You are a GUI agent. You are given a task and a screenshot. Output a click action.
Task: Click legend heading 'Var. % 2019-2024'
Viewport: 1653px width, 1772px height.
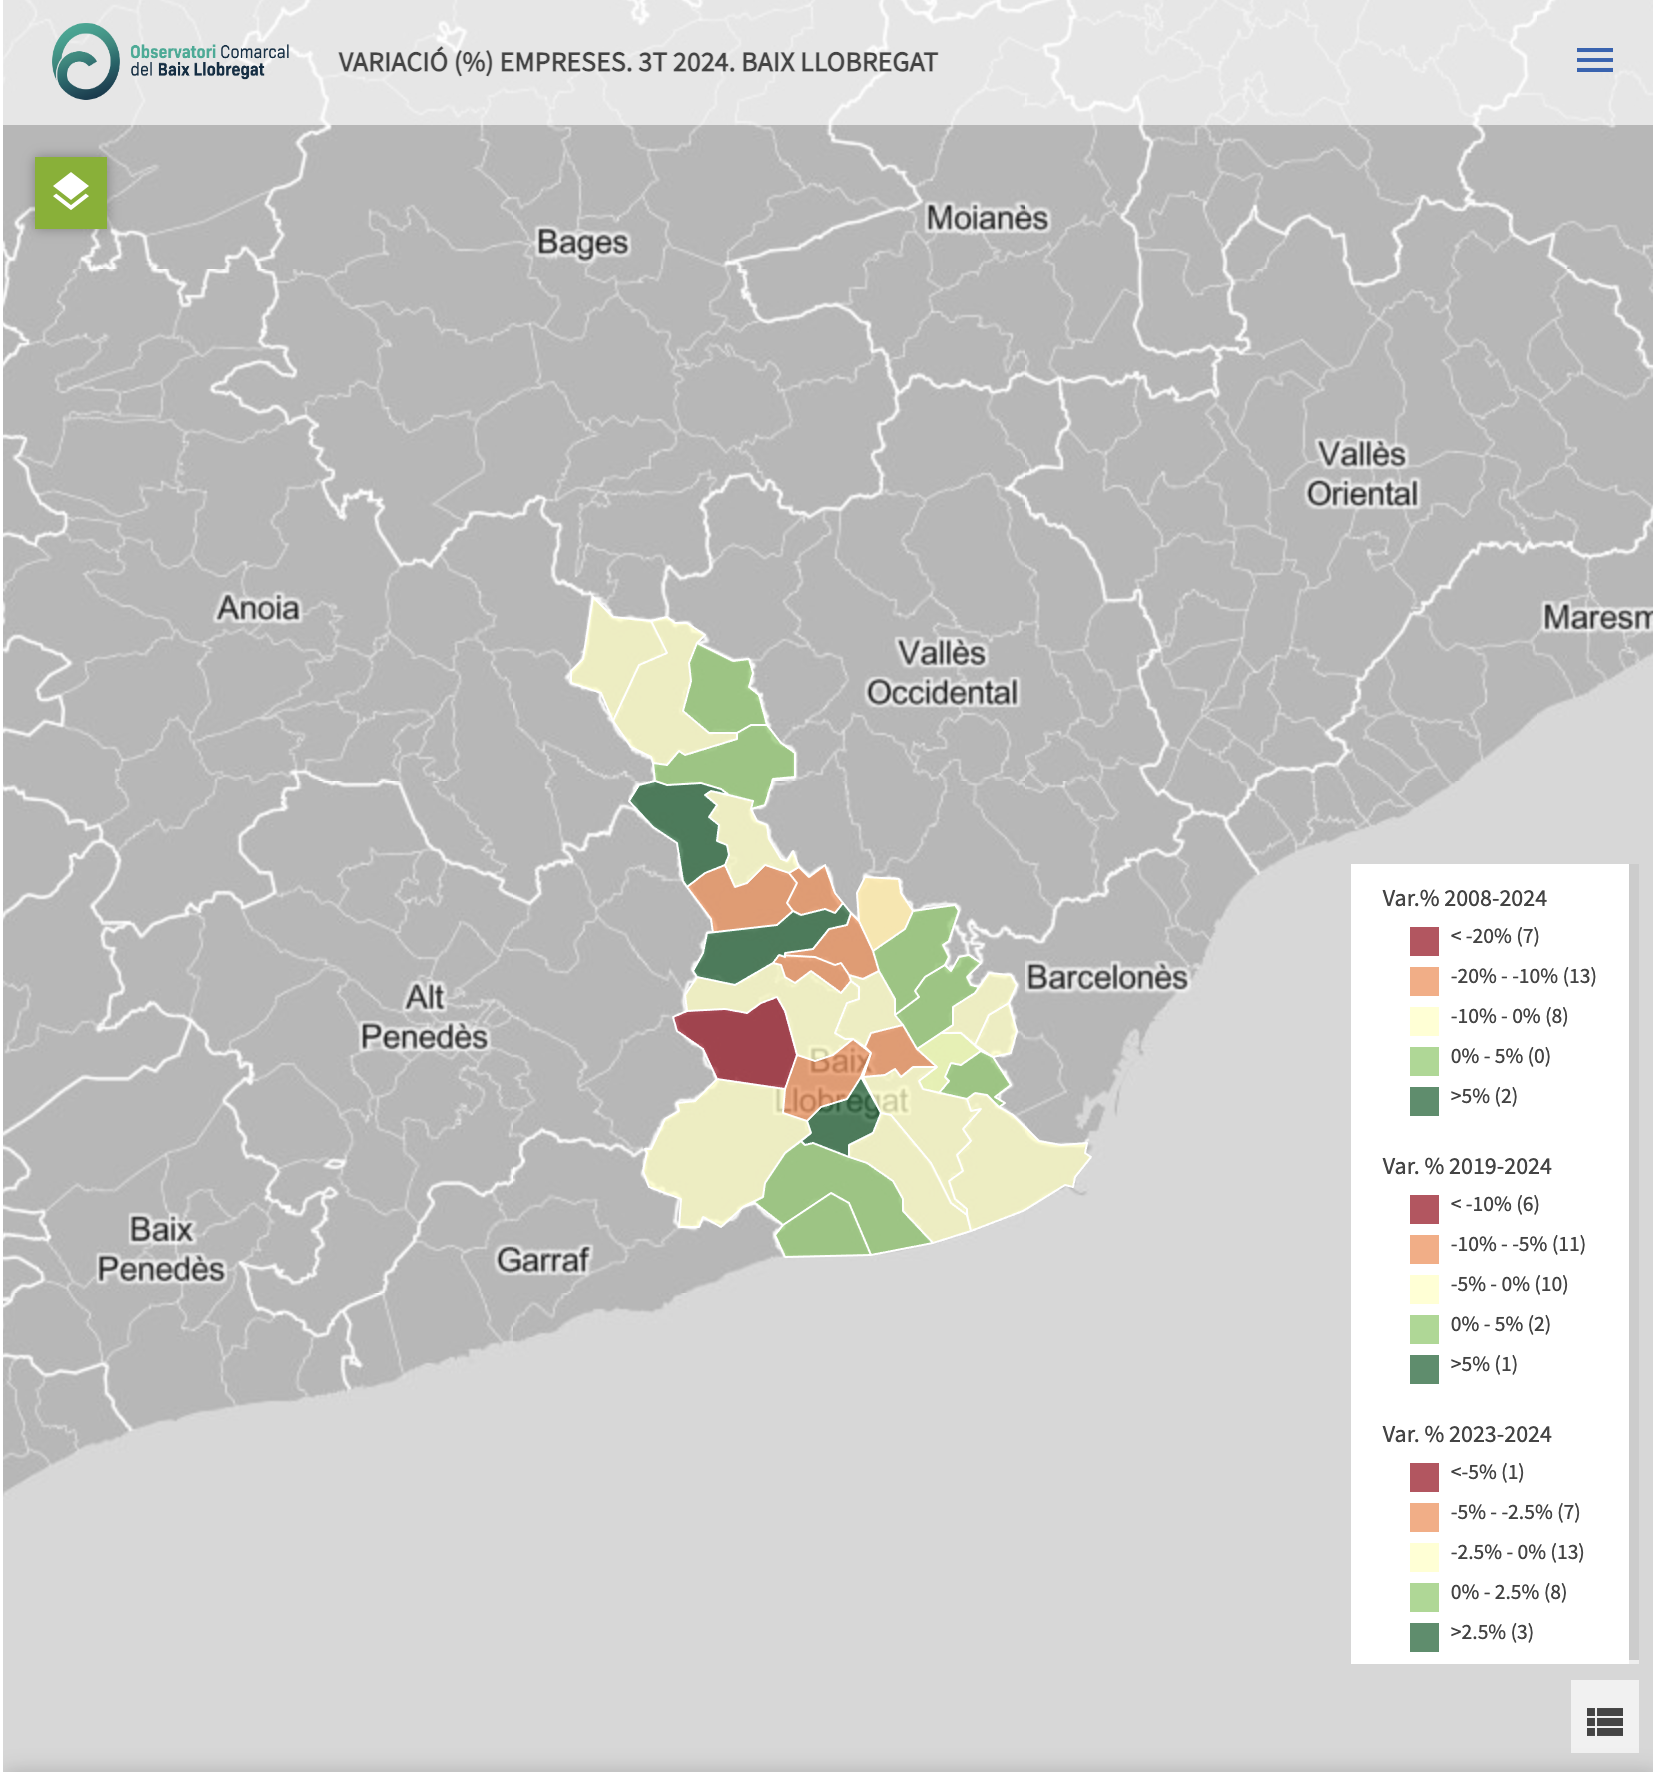pyautogui.click(x=1467, y=1166)
